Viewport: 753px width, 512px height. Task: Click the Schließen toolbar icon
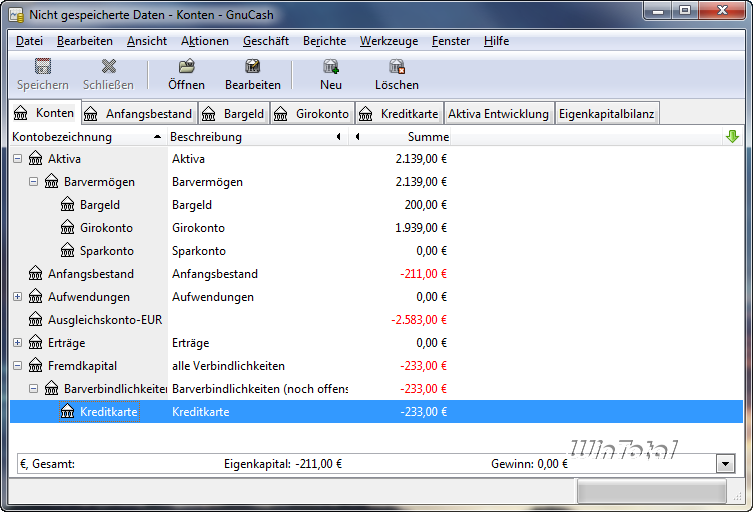tap(109, 66)
